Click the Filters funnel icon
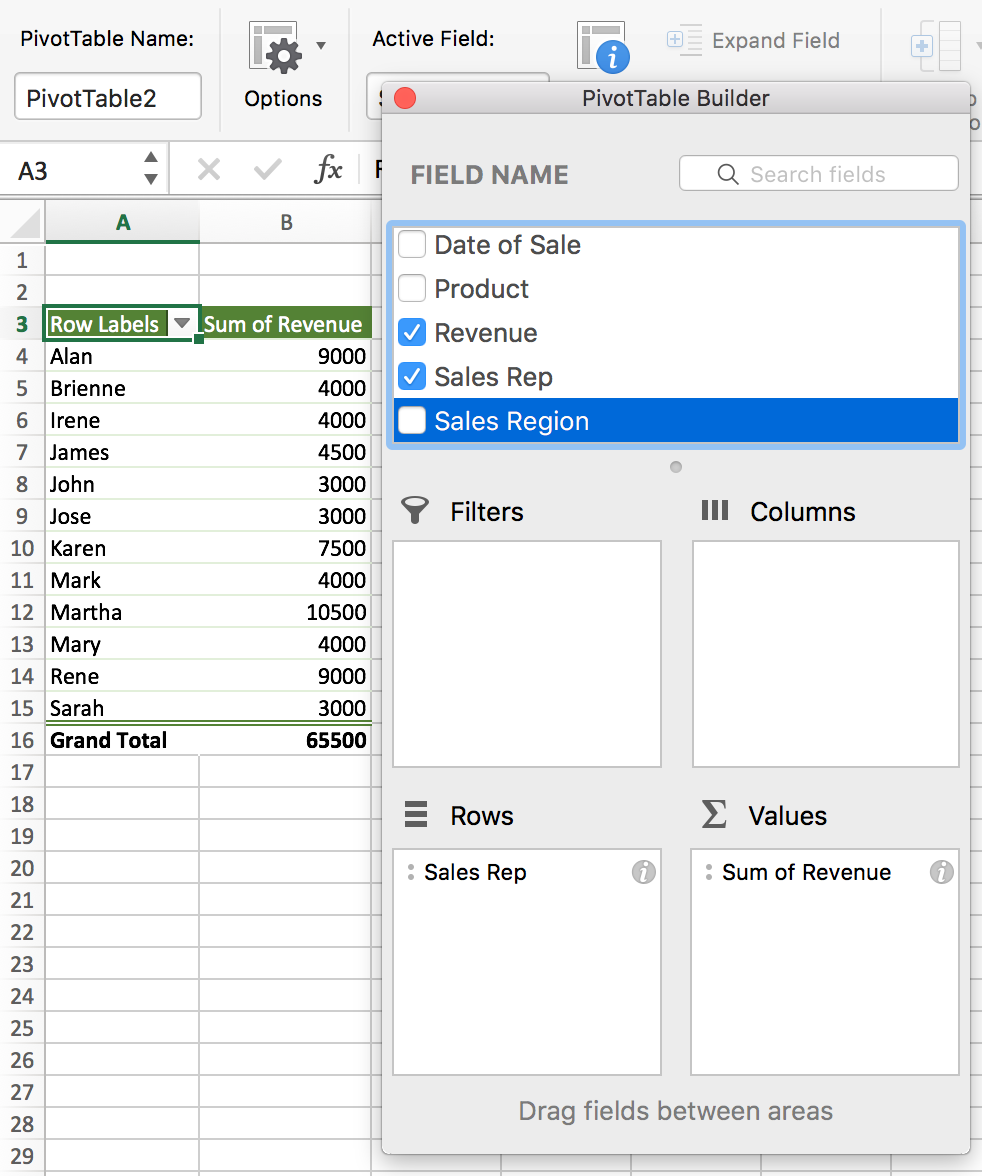This screenshot has width=982, height=1176. coord(415,511)
